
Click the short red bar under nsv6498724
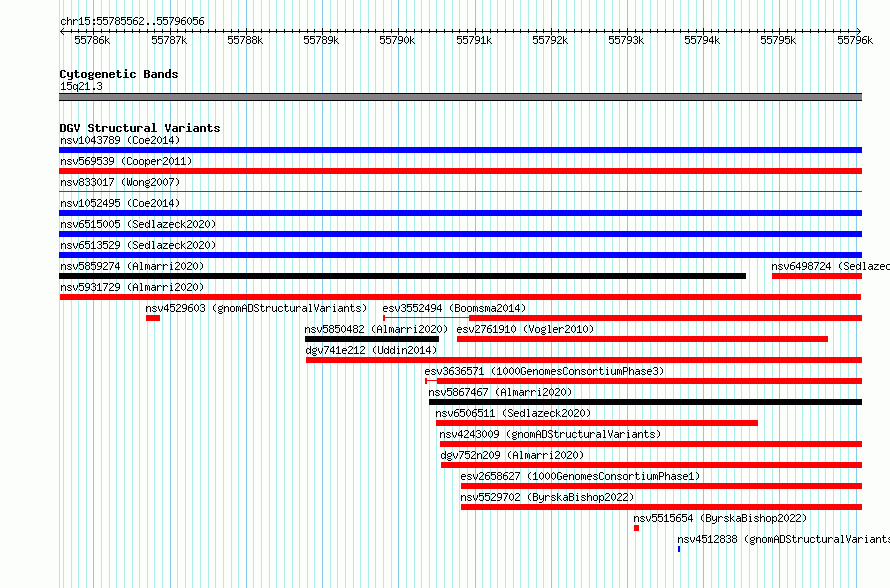pyautogui.click(x=817, y=276)
